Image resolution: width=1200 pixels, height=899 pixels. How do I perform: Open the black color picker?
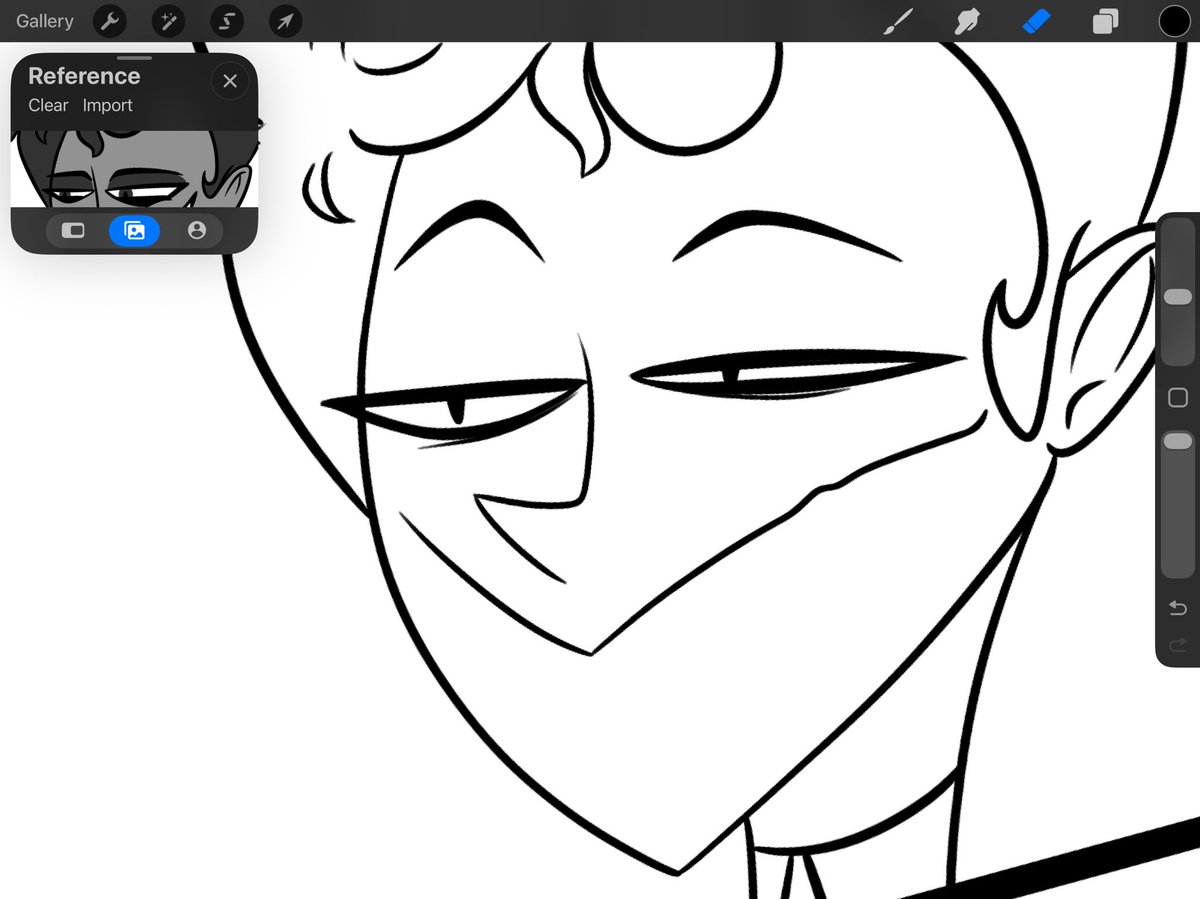[x=1174, y=21]
